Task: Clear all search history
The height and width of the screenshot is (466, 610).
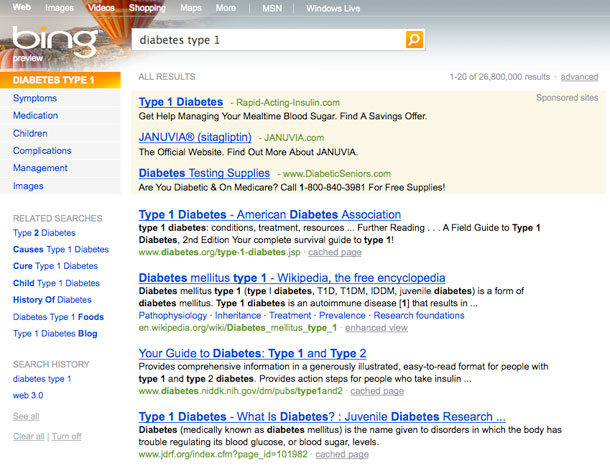Action: (x=28, y=437)
